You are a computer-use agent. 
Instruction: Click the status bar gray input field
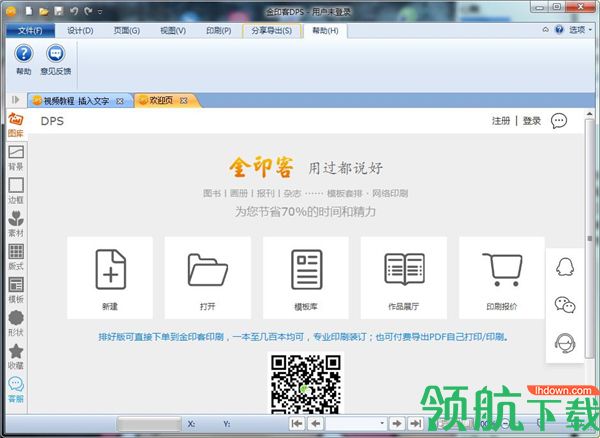pyautogui.click(x=149, y=424)
